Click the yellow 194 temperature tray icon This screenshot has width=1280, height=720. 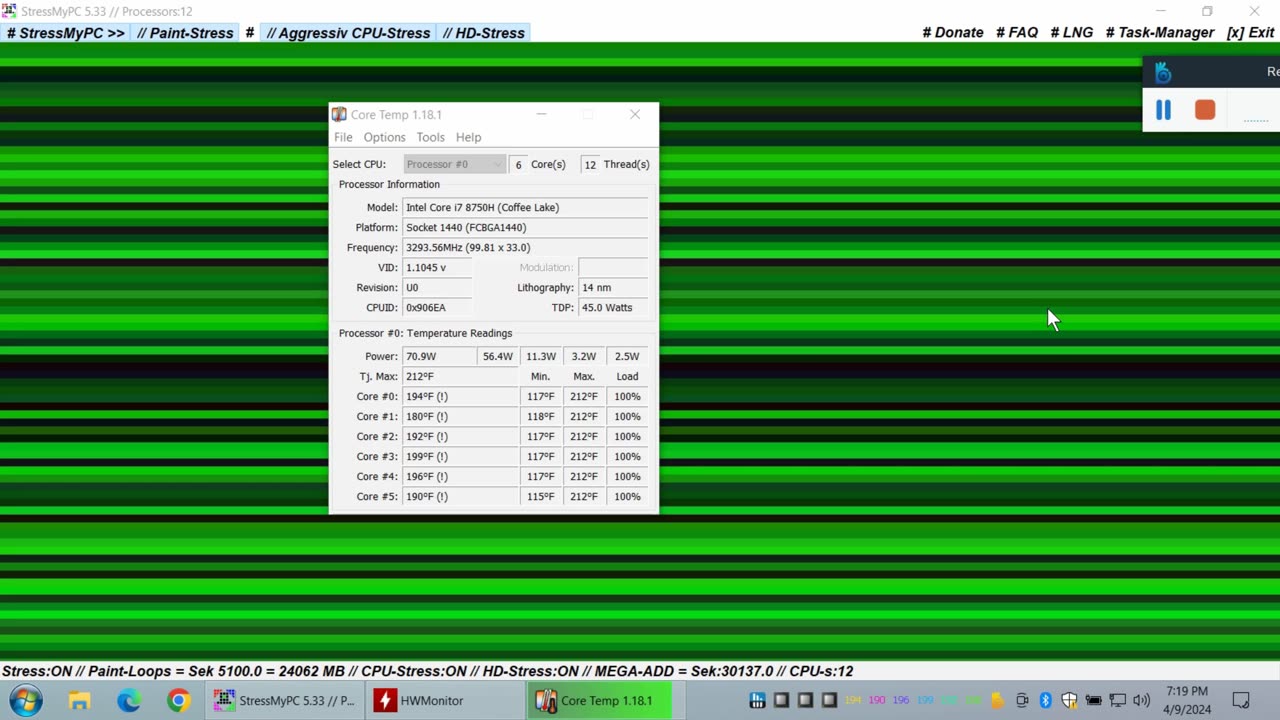click(x=853, y=700)
